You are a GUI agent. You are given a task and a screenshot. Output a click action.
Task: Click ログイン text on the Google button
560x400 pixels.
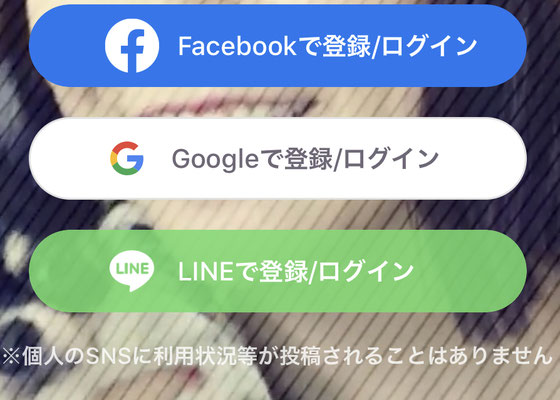(x=391, y=158)
